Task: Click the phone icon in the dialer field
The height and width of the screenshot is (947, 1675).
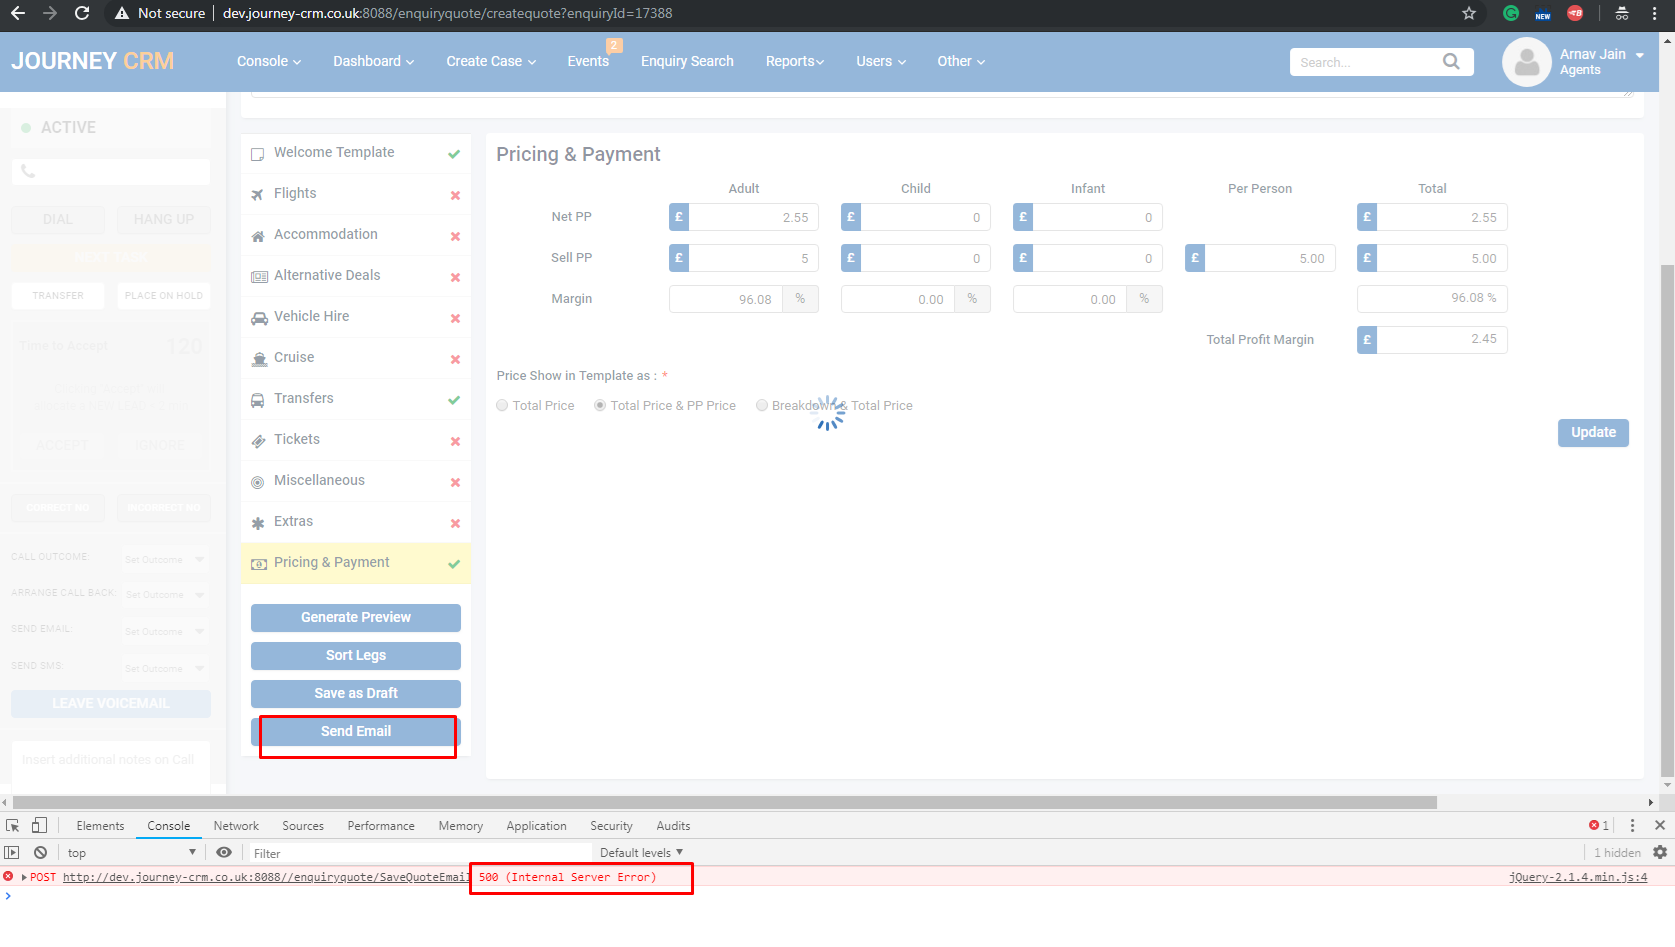Action: (28, 171)
